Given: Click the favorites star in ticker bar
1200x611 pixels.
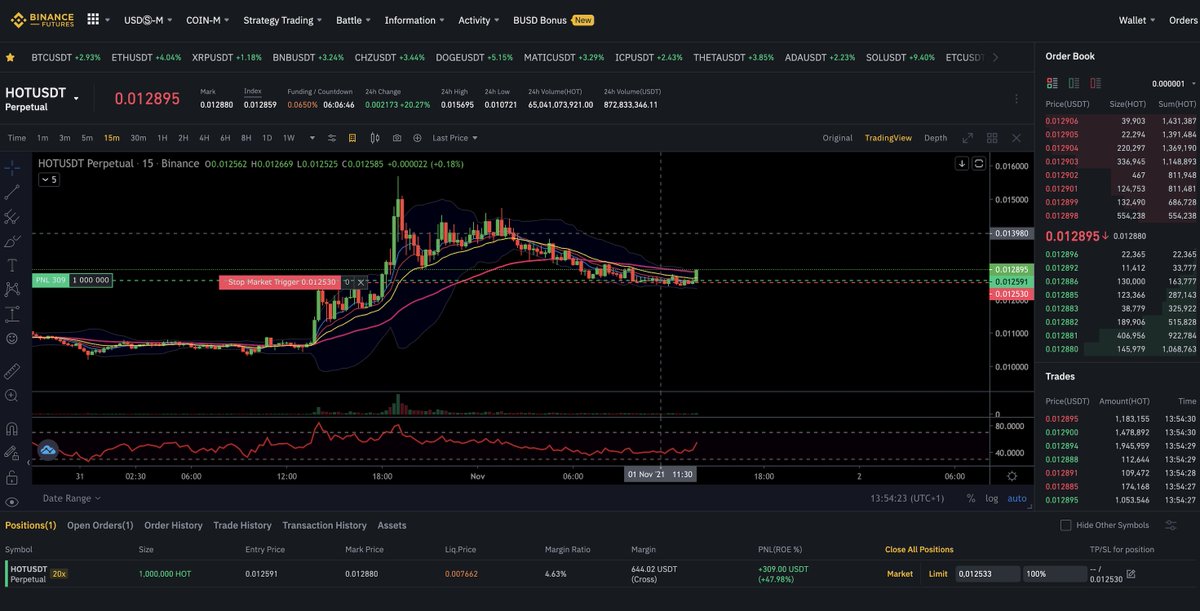Looking at the screenshot, I should tap(11, 57).
